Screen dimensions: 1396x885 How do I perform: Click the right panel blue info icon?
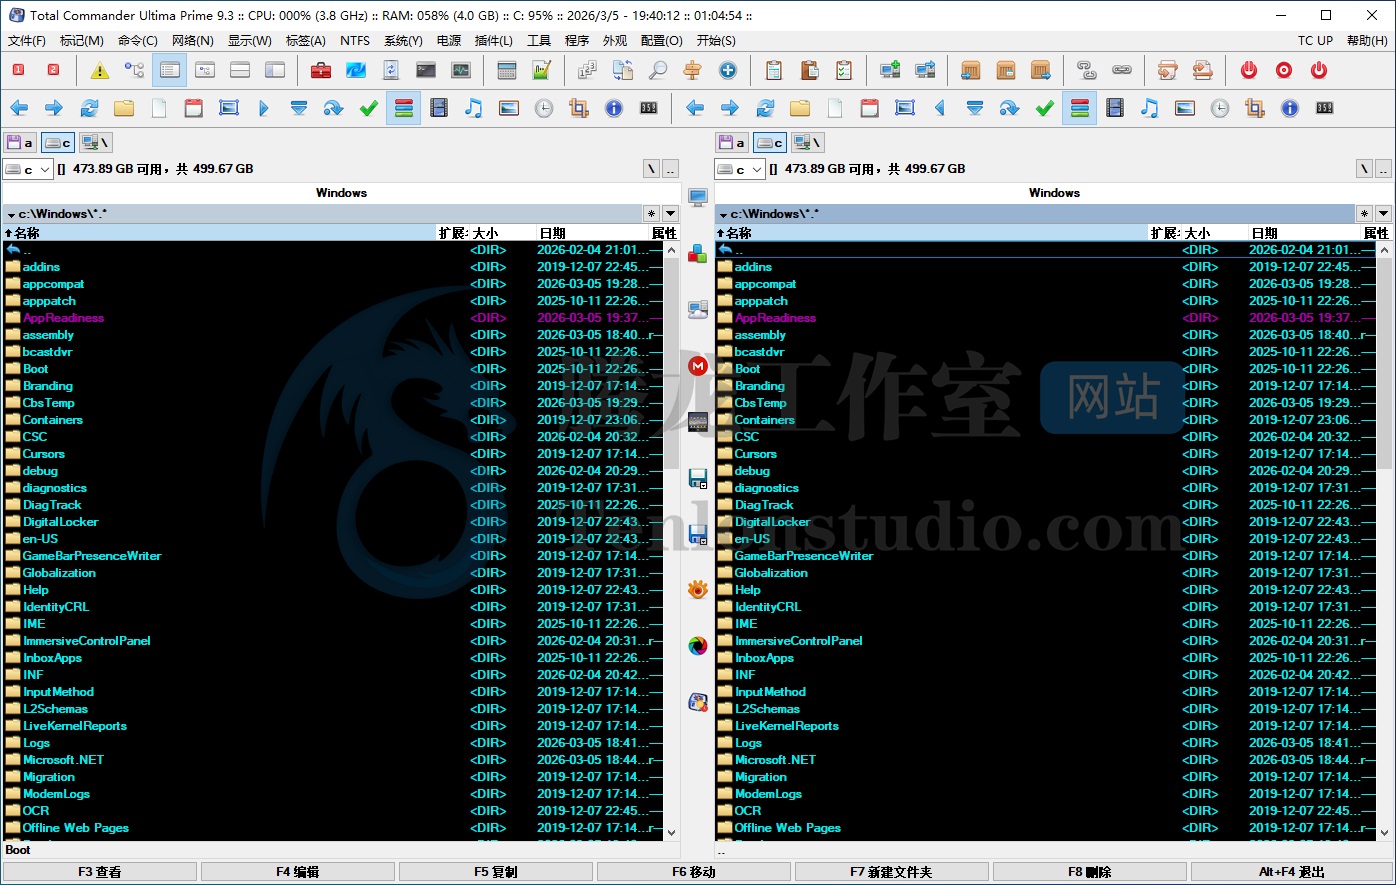point(1290,108)
